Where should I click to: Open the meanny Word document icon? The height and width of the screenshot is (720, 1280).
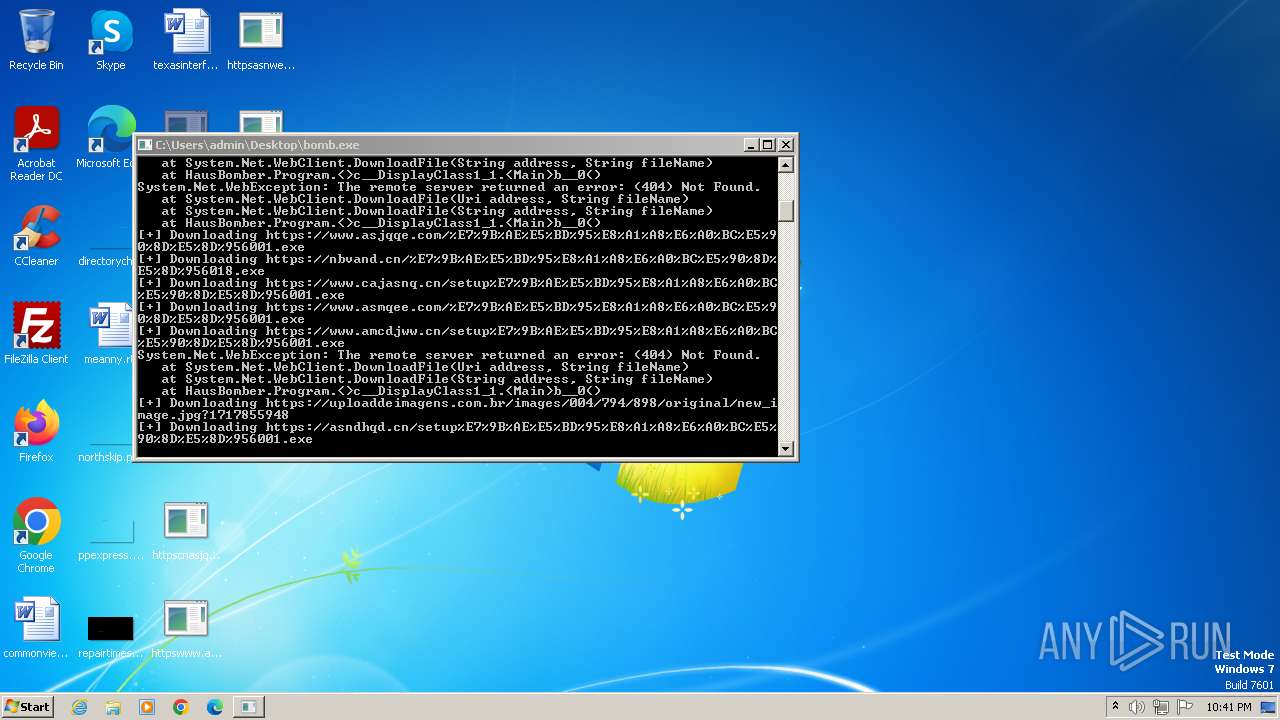point(110,334)
